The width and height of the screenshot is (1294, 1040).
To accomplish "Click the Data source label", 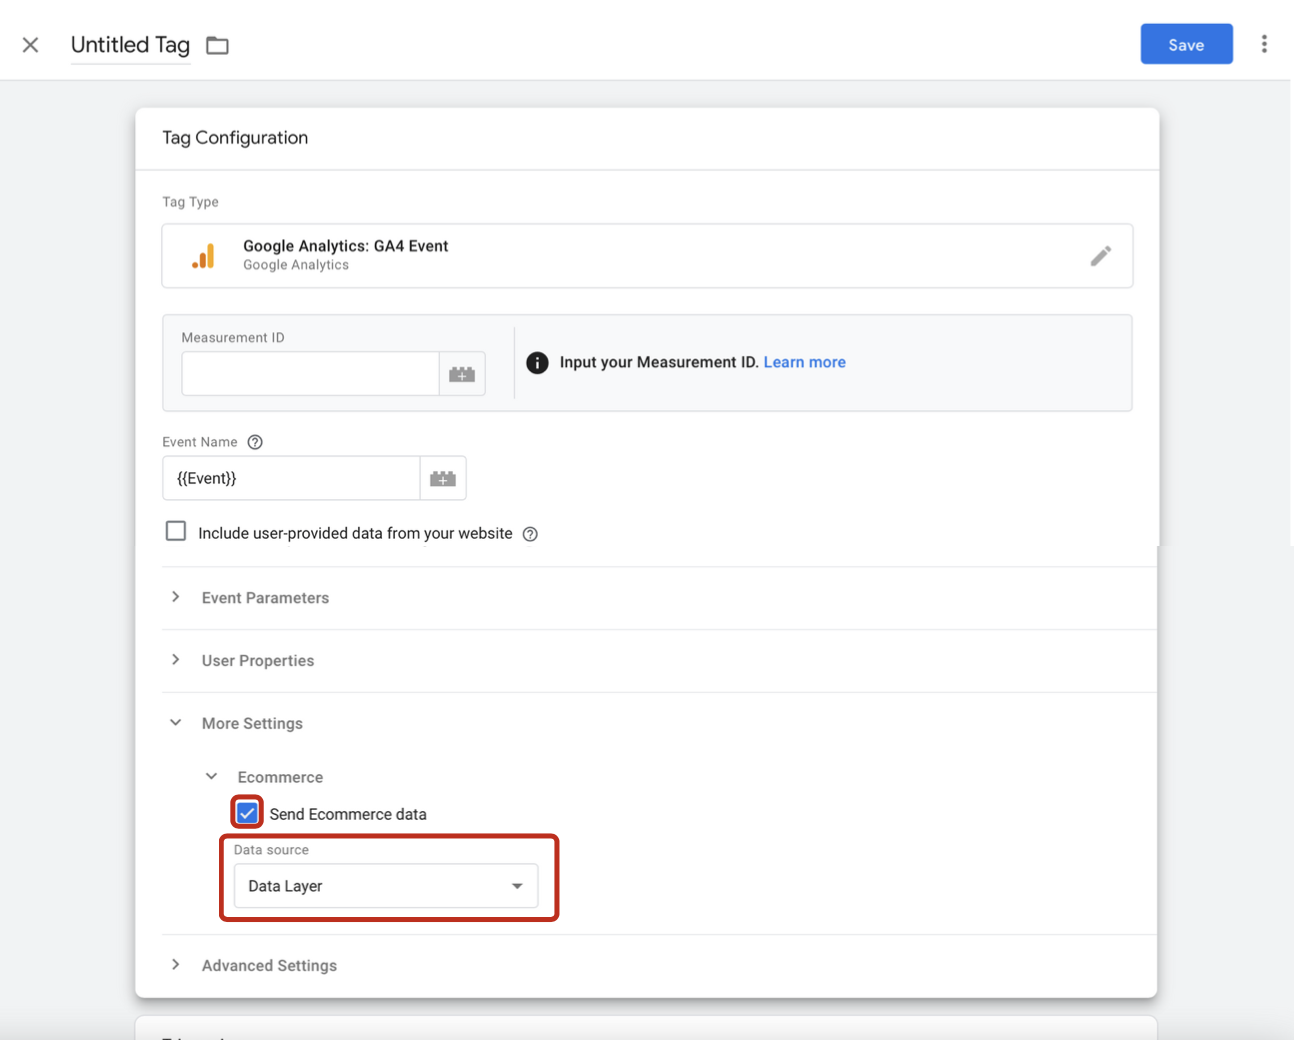I will [x=271, y=850].
